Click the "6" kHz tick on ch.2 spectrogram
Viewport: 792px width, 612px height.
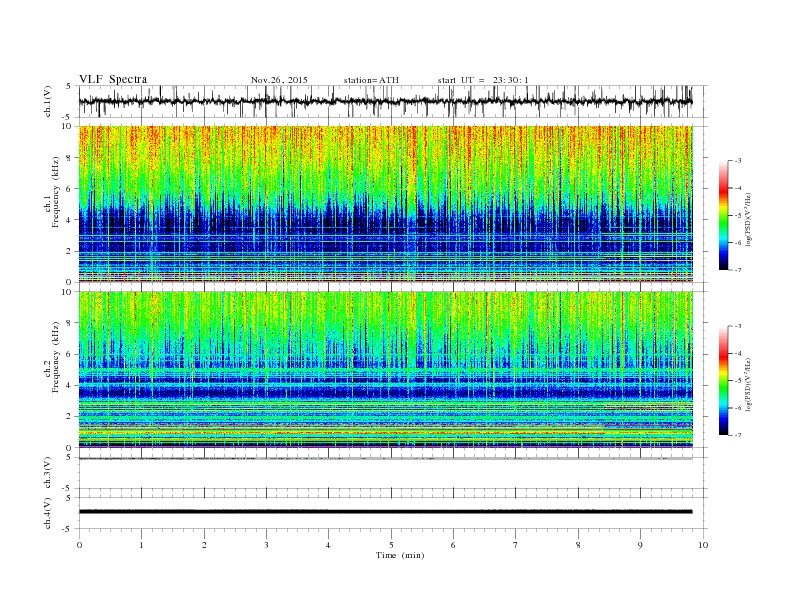click(70, 354)
